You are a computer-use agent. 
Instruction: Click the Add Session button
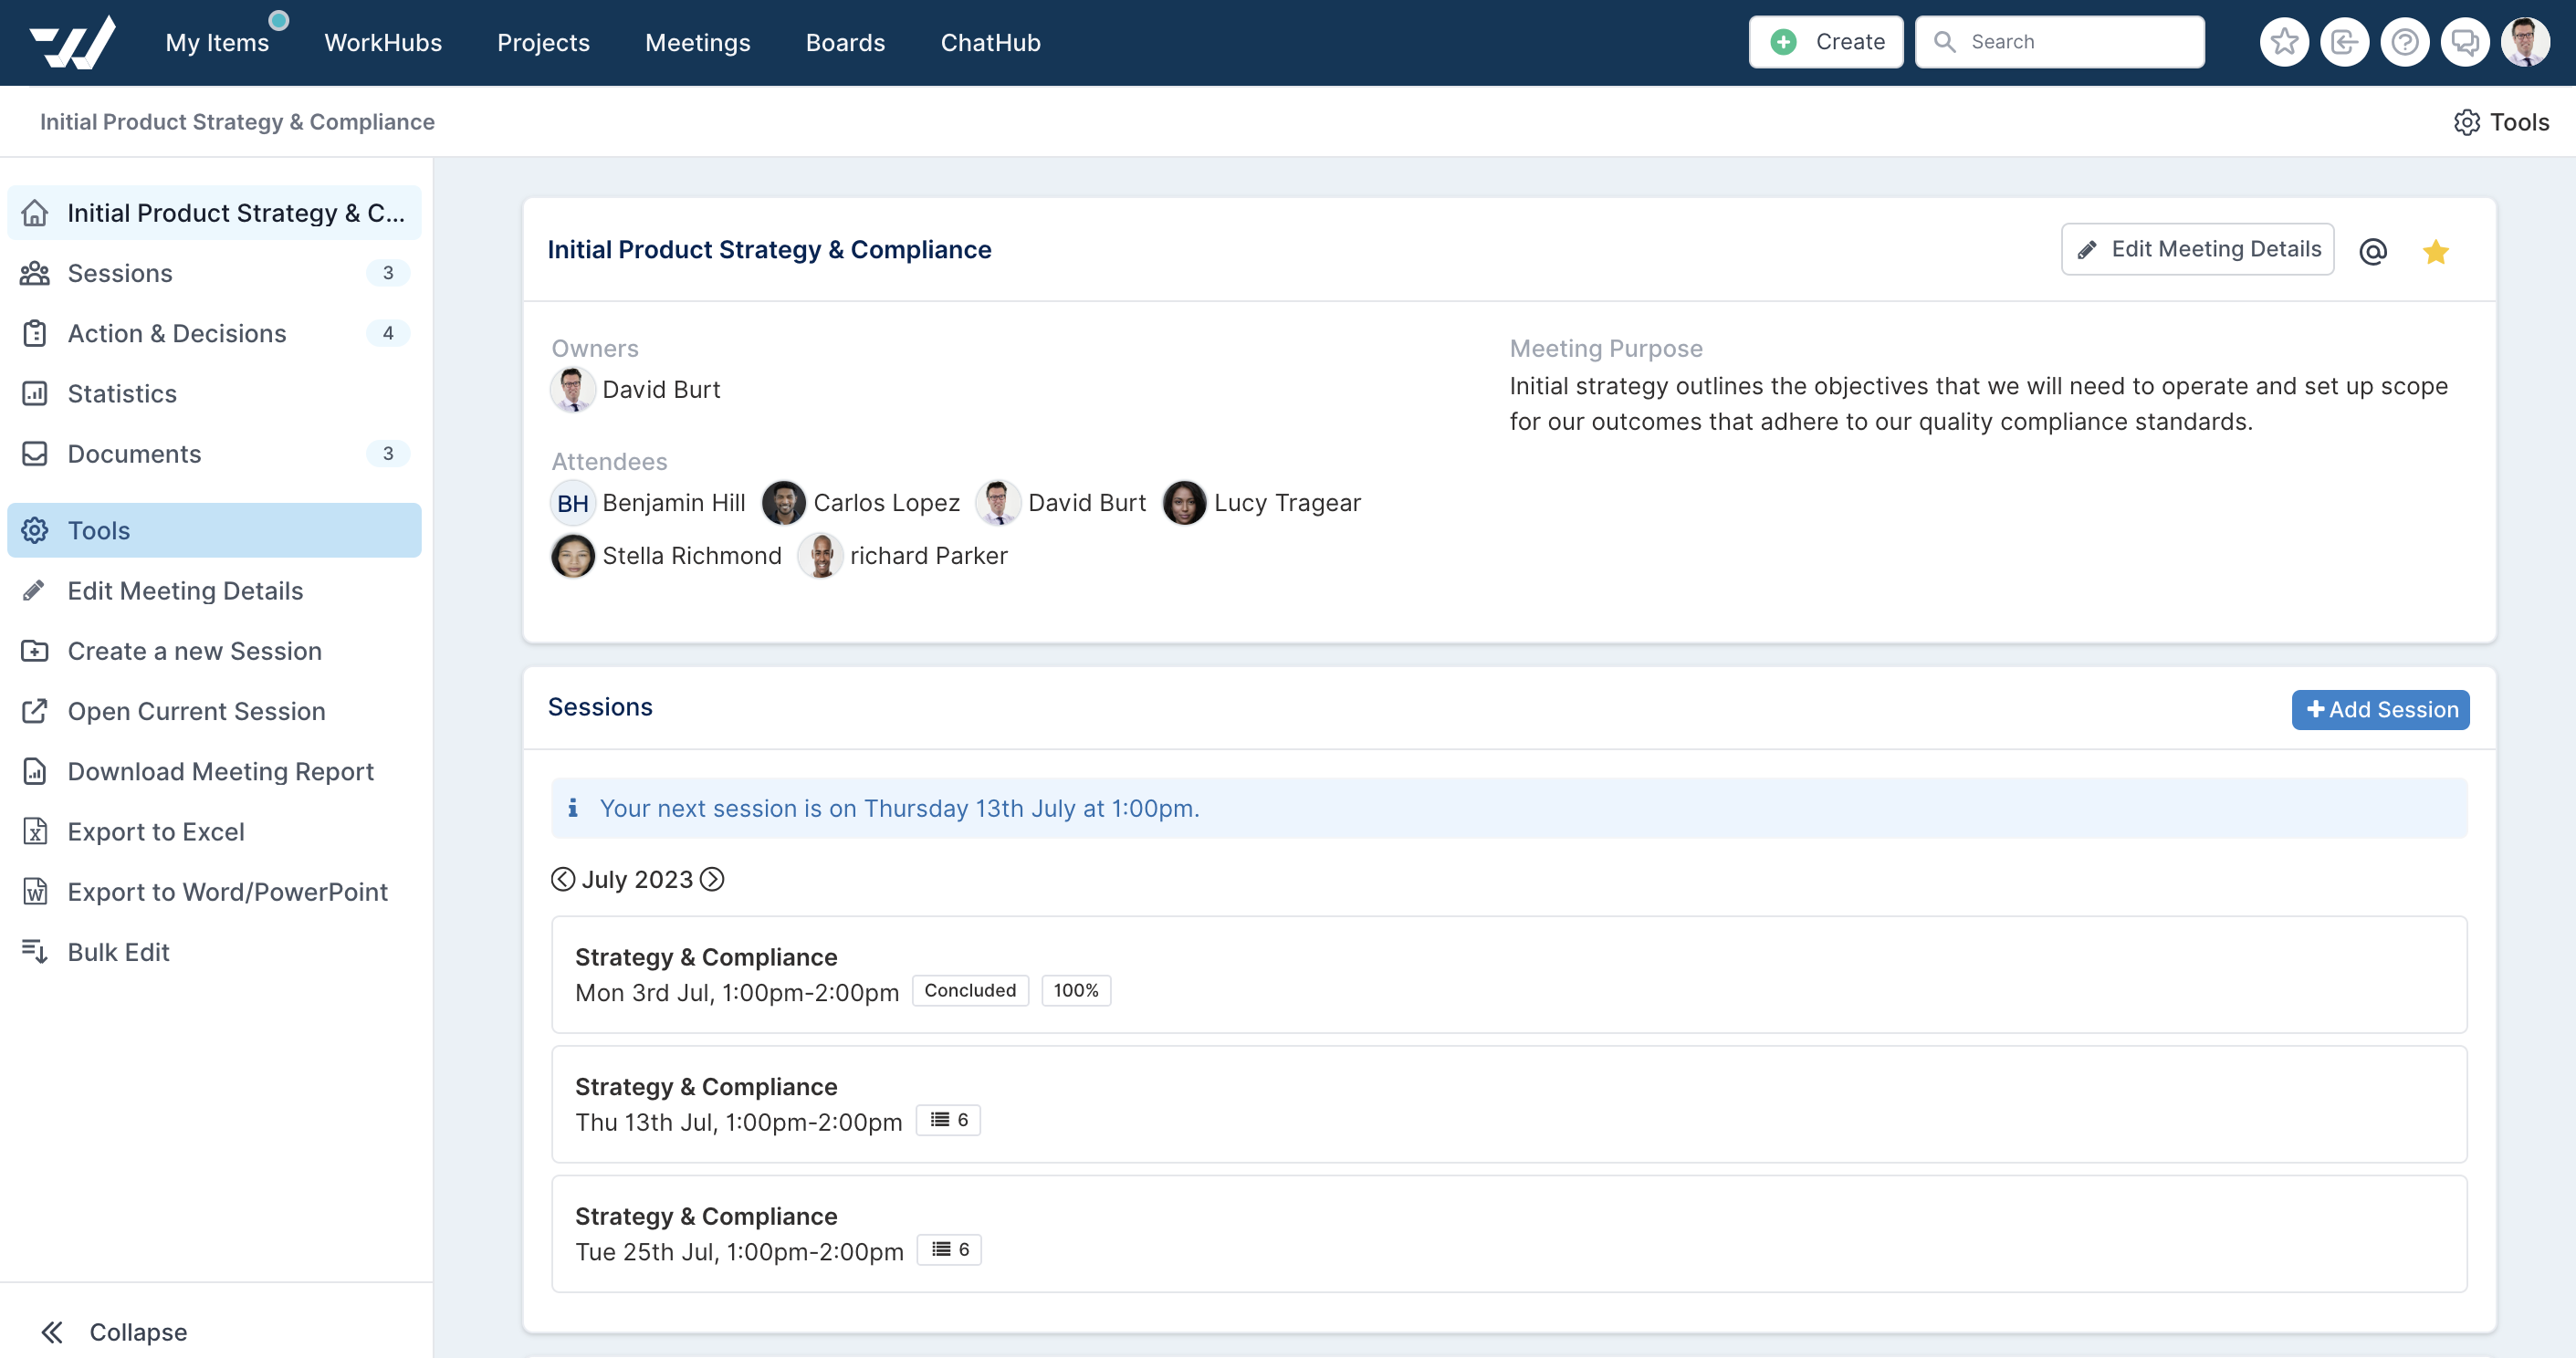2381,710
